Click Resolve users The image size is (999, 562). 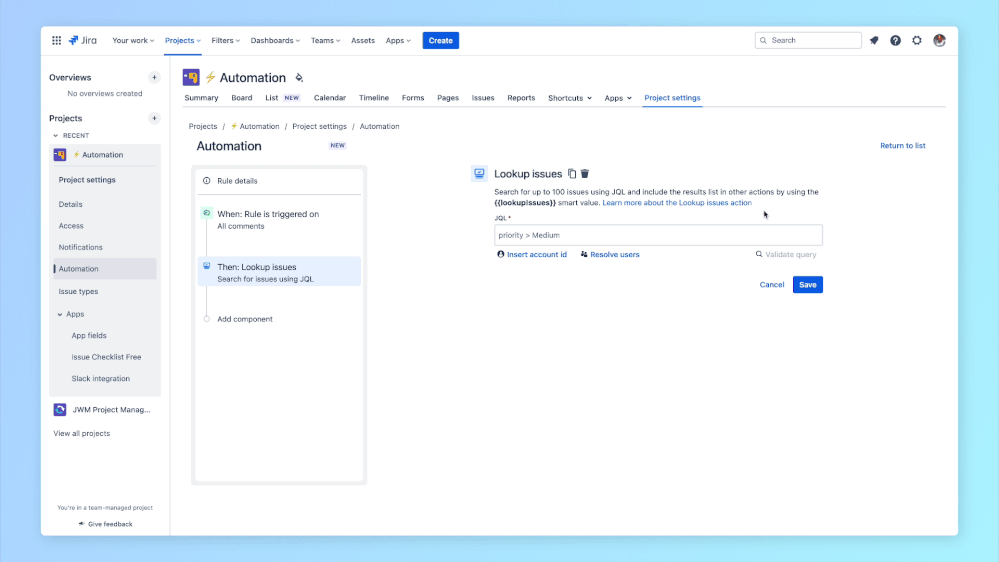[610, 254]
